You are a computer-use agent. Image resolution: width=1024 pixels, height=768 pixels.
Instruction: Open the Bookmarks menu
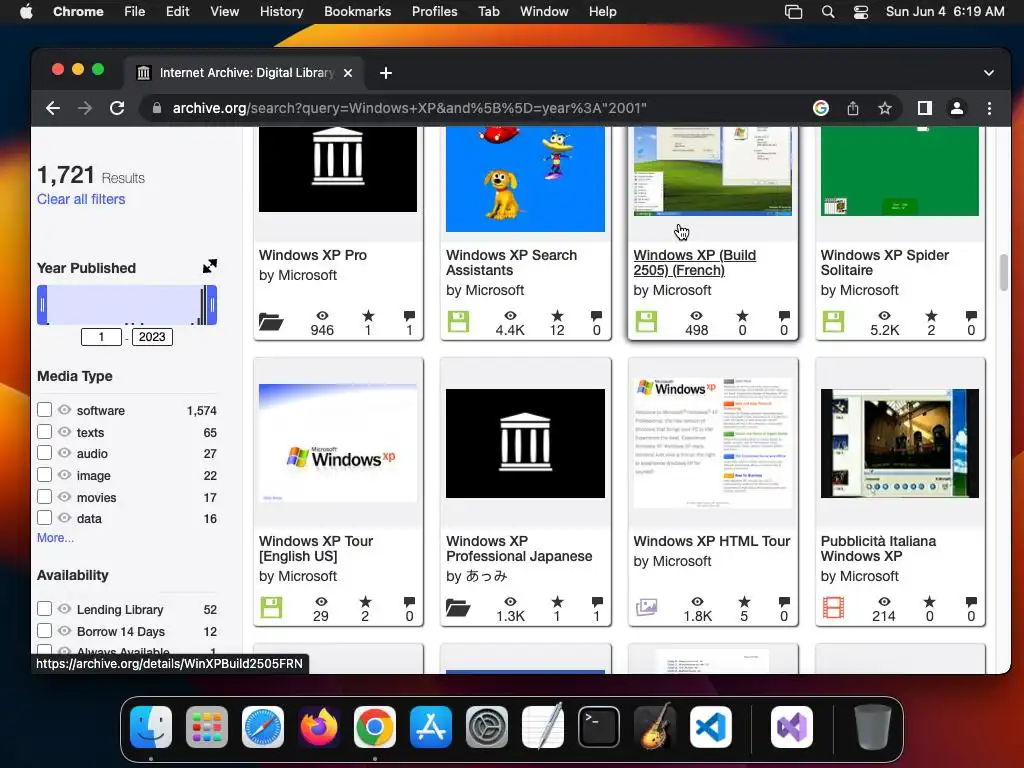coord(357,12)
